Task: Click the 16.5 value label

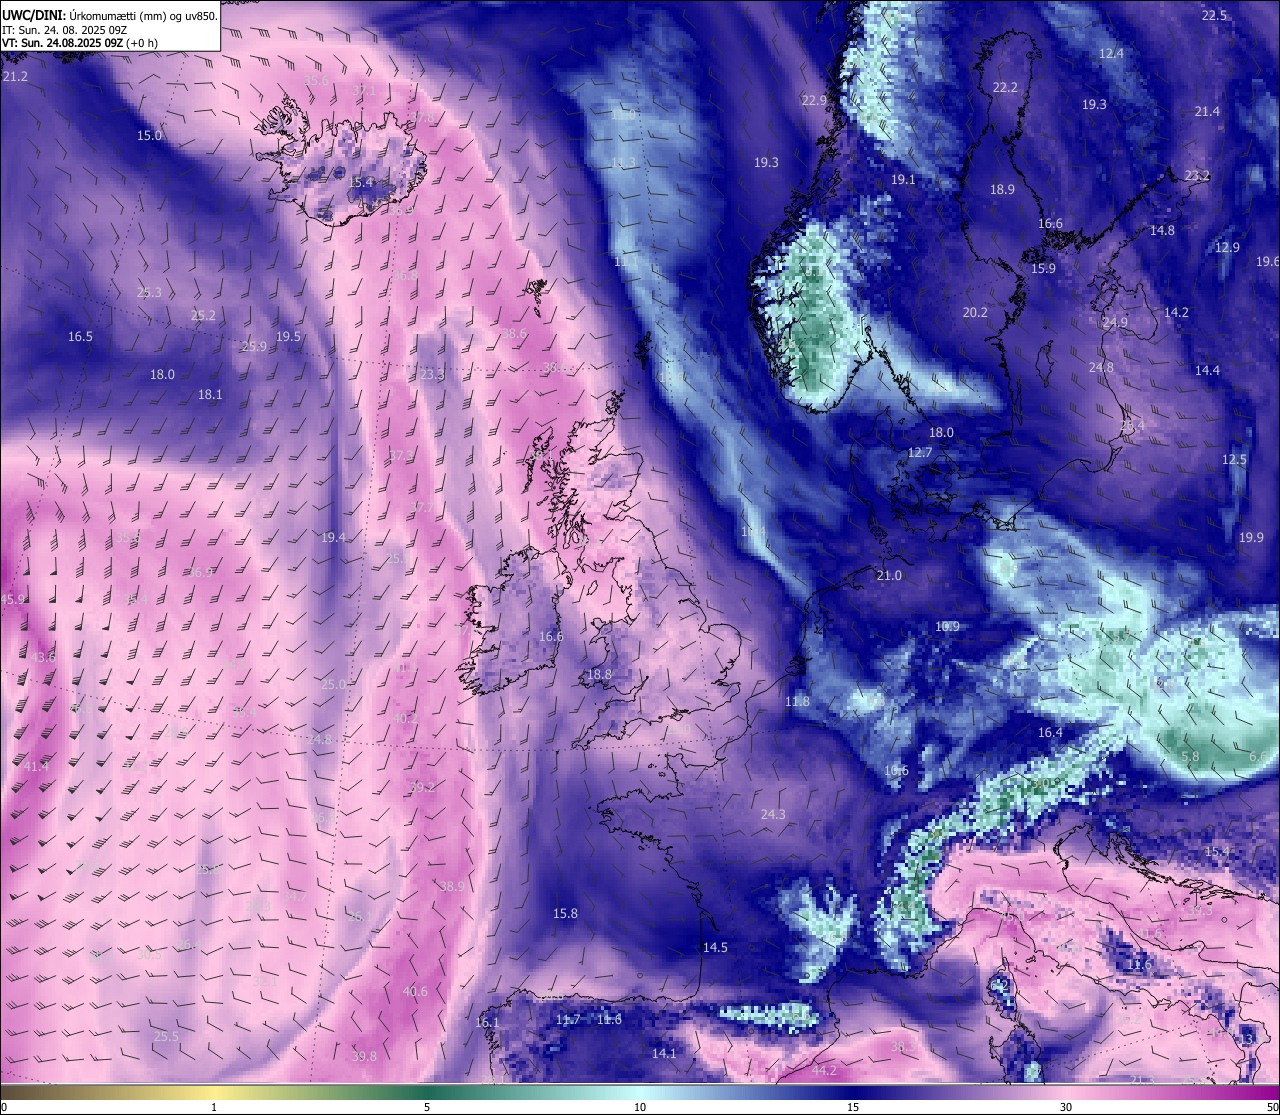Action: (x=80, y=337)
